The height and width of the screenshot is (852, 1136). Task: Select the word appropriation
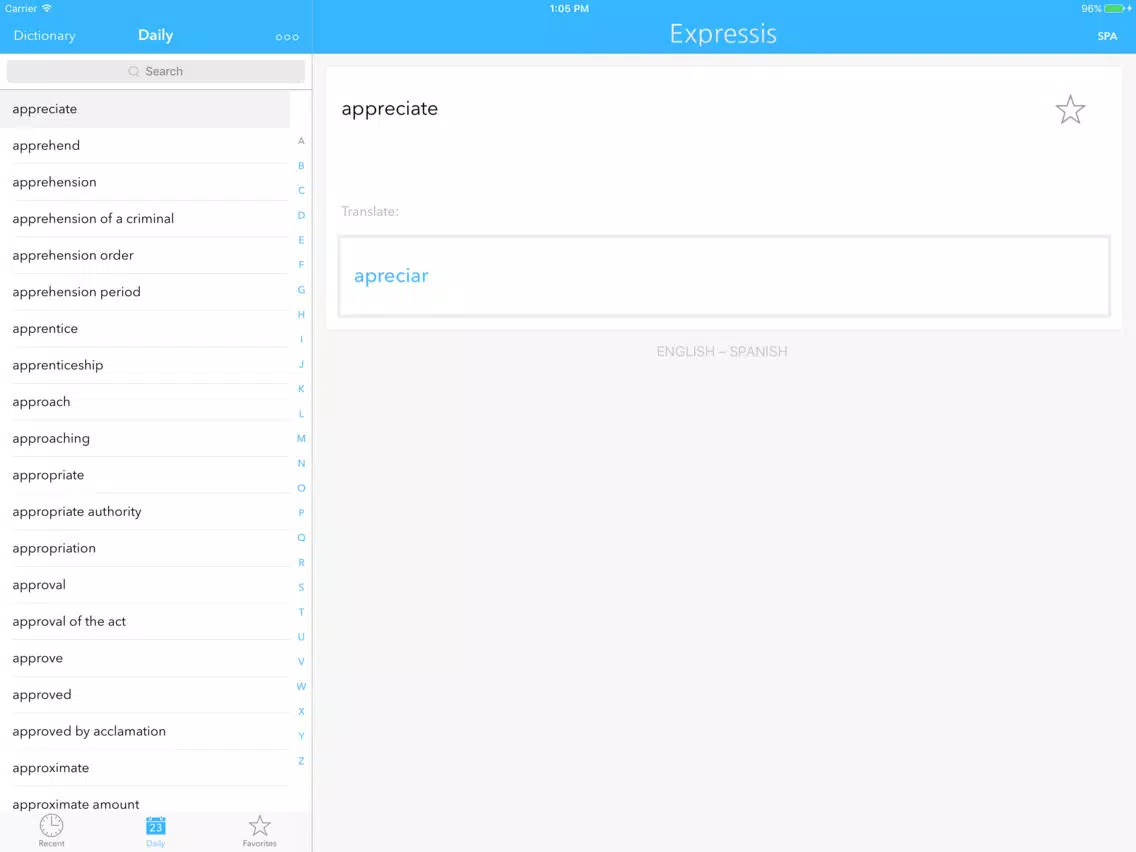click(145, 548)
